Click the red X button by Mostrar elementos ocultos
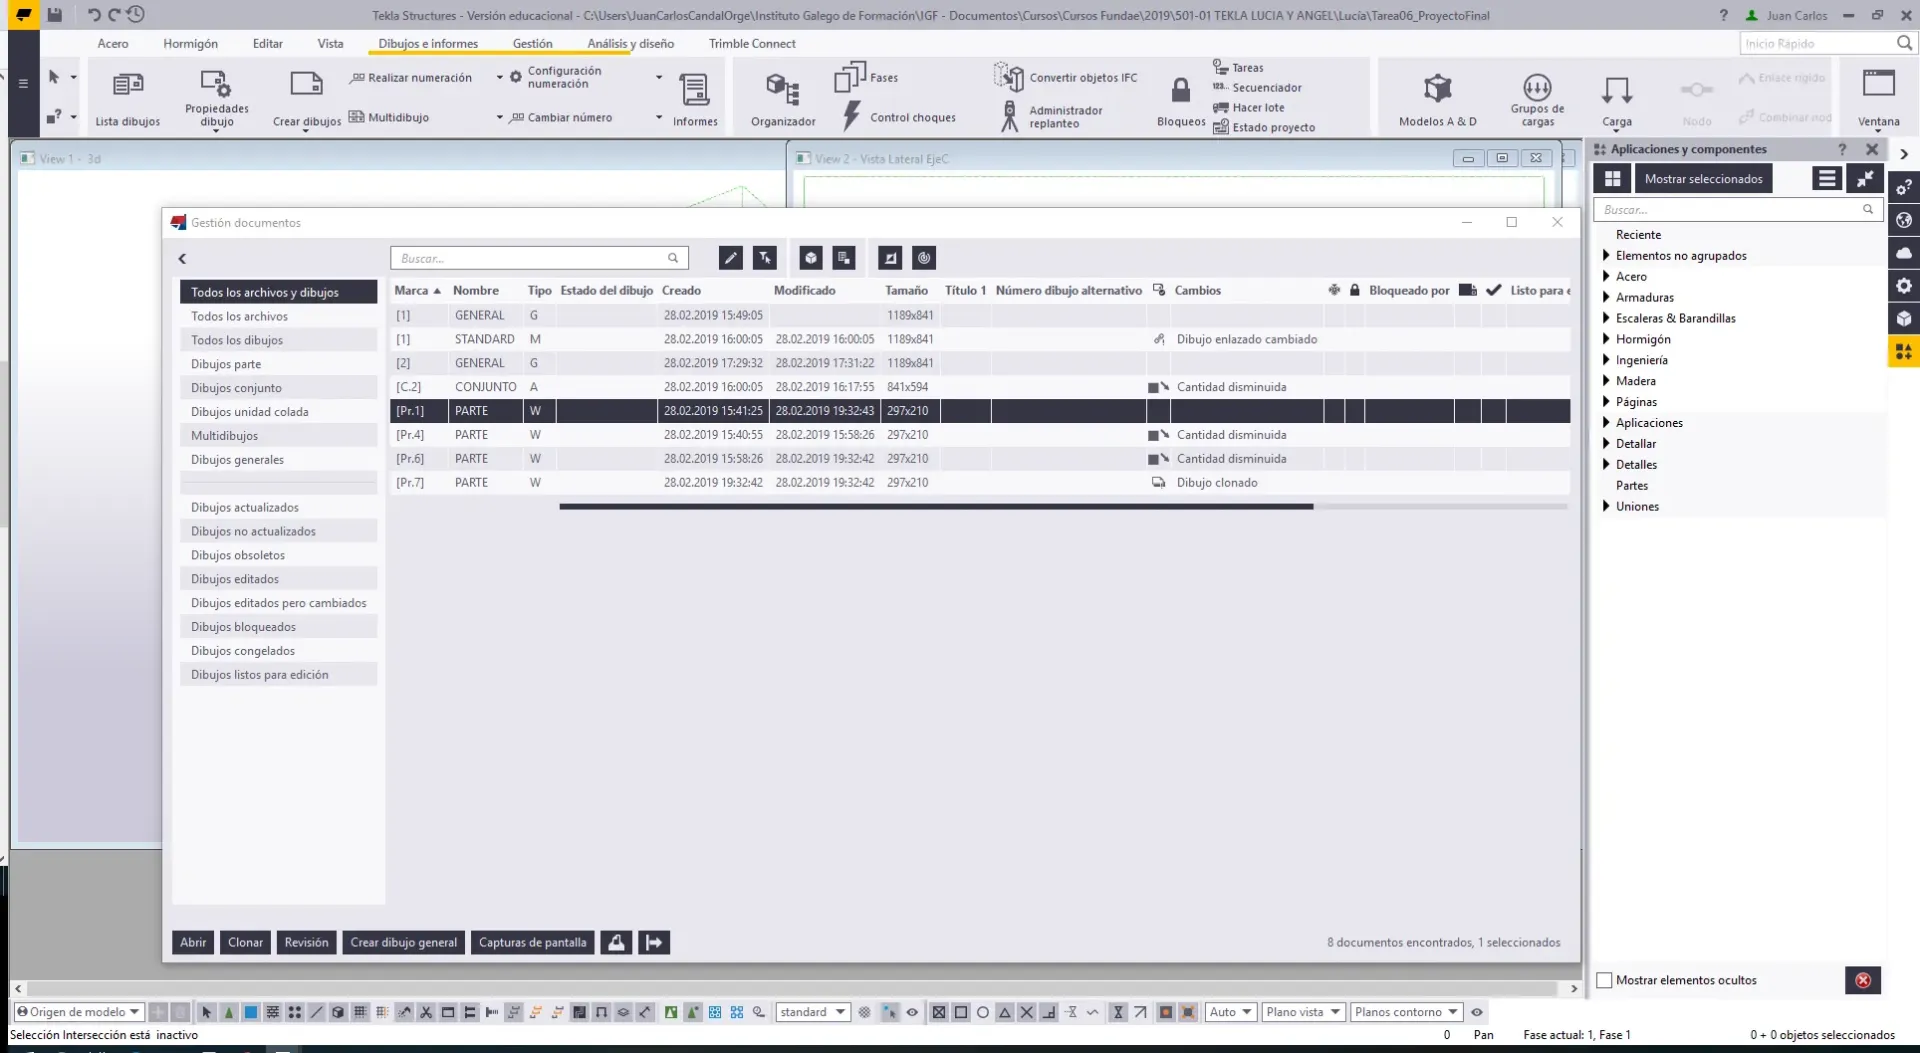The height and width of the screenshot is (1053, 1920). tap(1863, 980)
